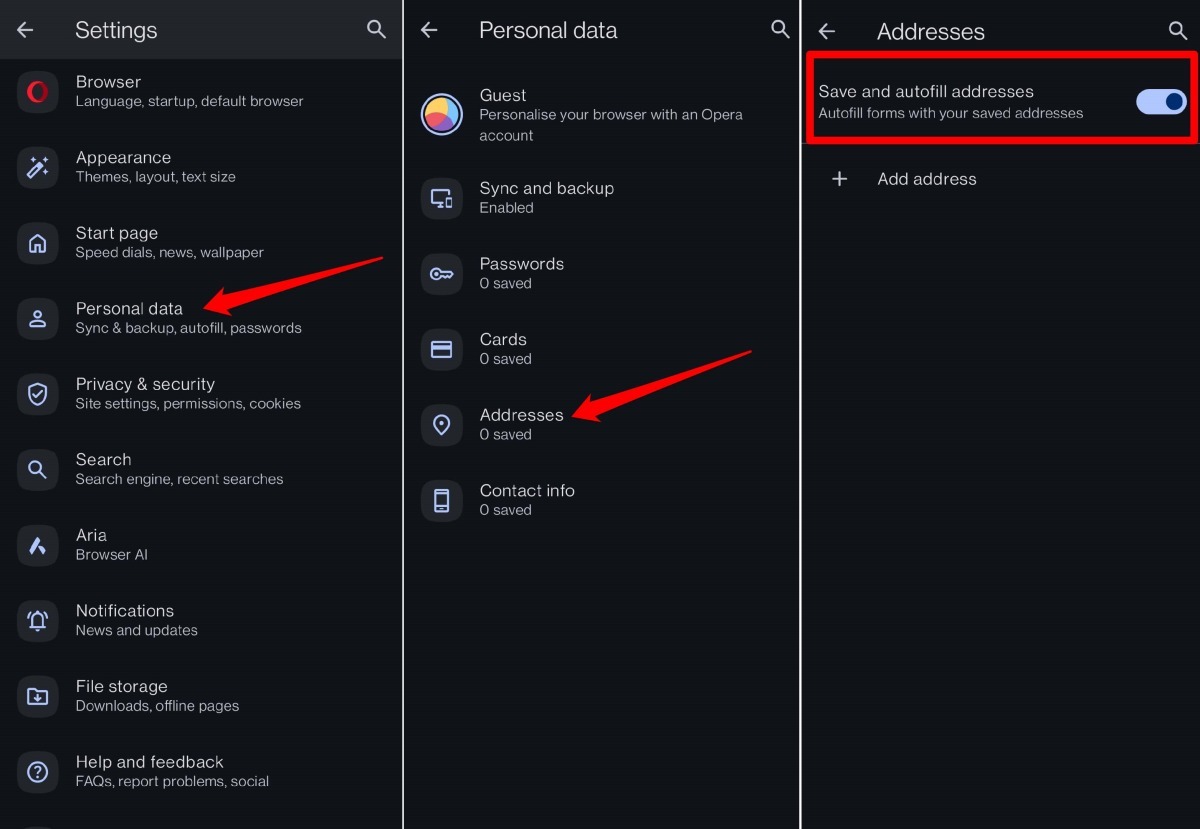The image size is (1200, 829).
Task: Open Browser settings
Action: [201, 91]
